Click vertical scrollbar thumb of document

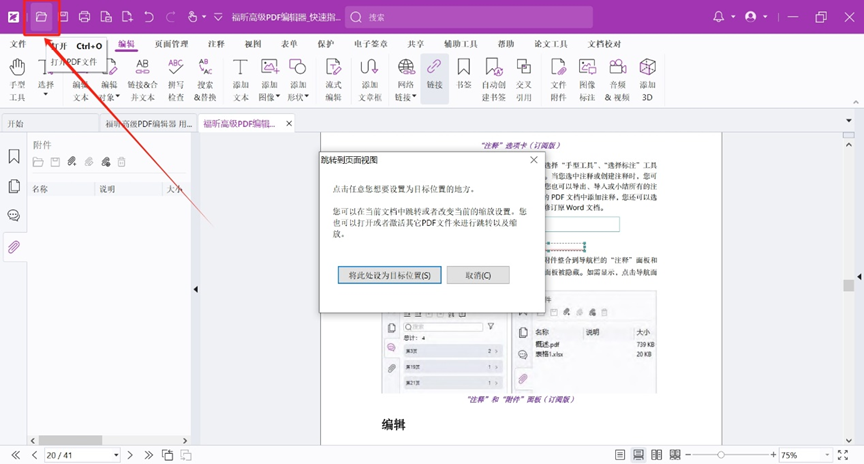849,285
